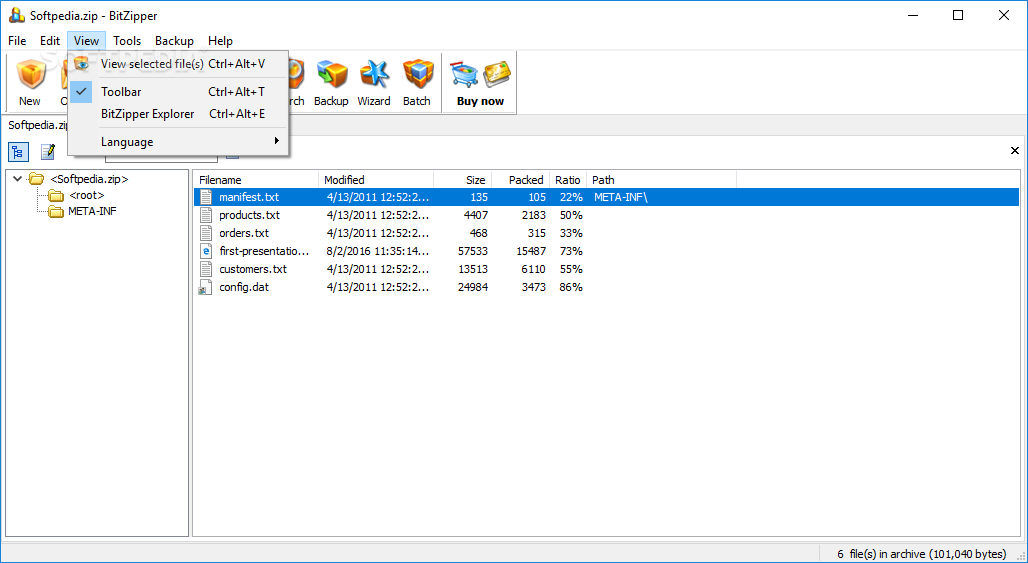
Task: Click the 8/2/2016 modified date
Action: pos(378,251)
